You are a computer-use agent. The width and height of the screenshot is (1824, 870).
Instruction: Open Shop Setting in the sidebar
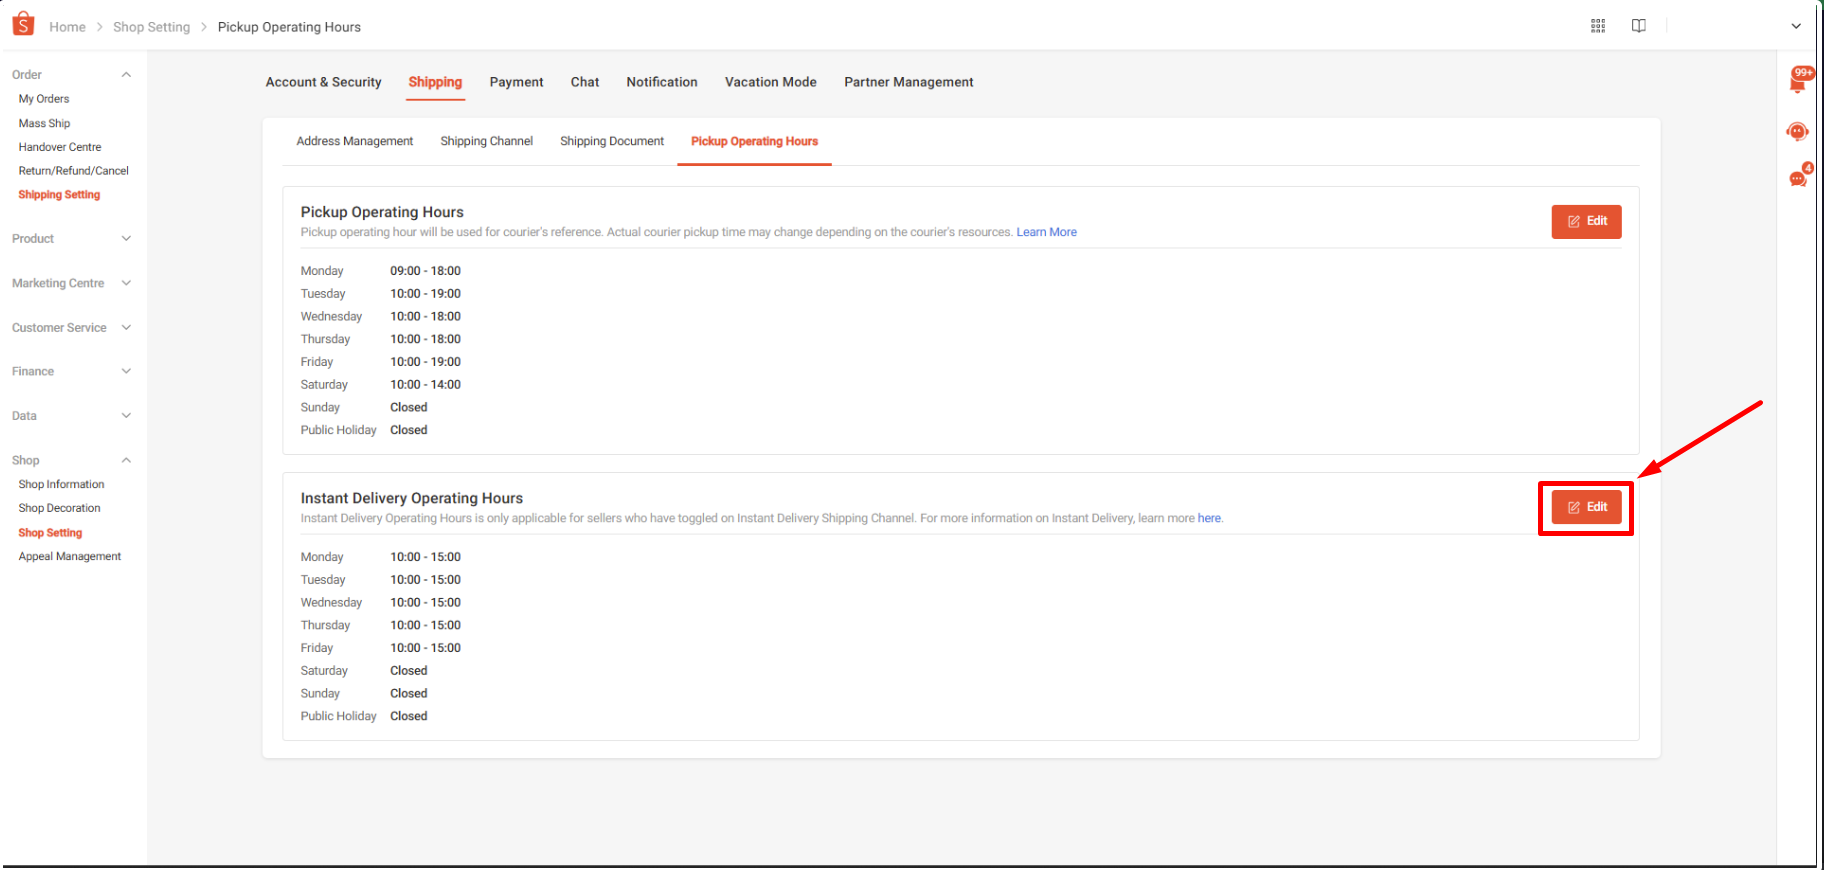[x=50, y=533]
